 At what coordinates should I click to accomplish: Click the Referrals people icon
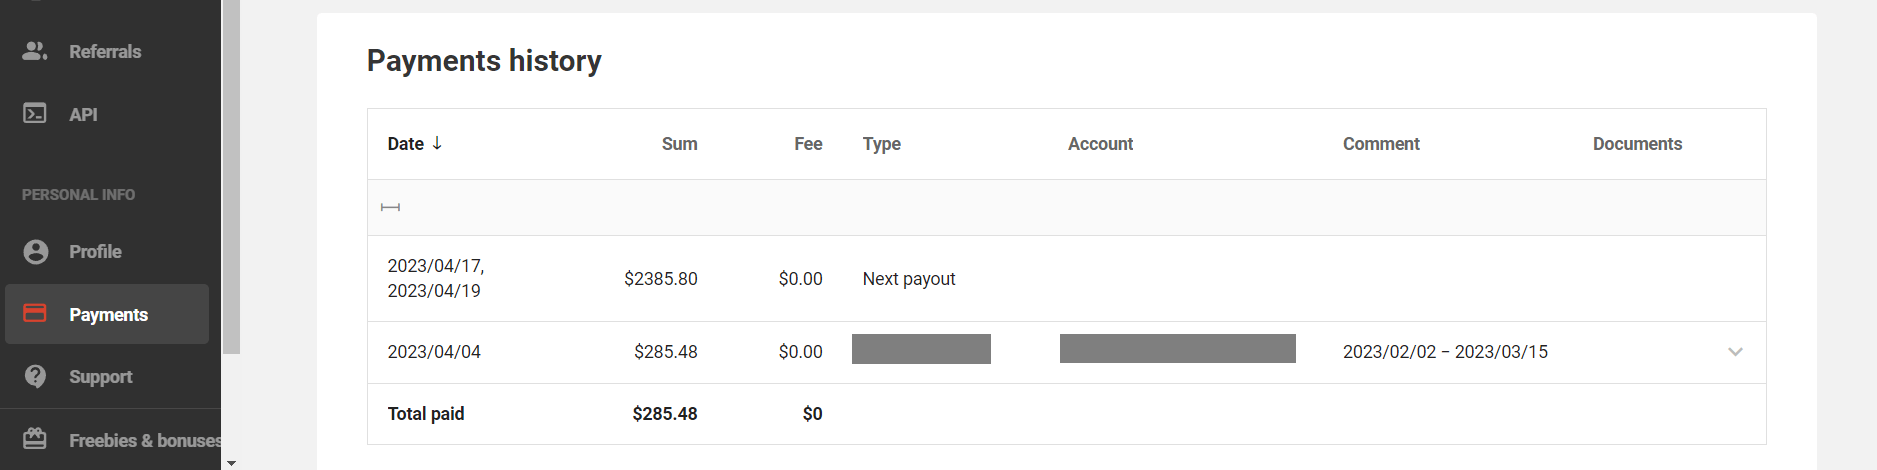tap(35, 51)
